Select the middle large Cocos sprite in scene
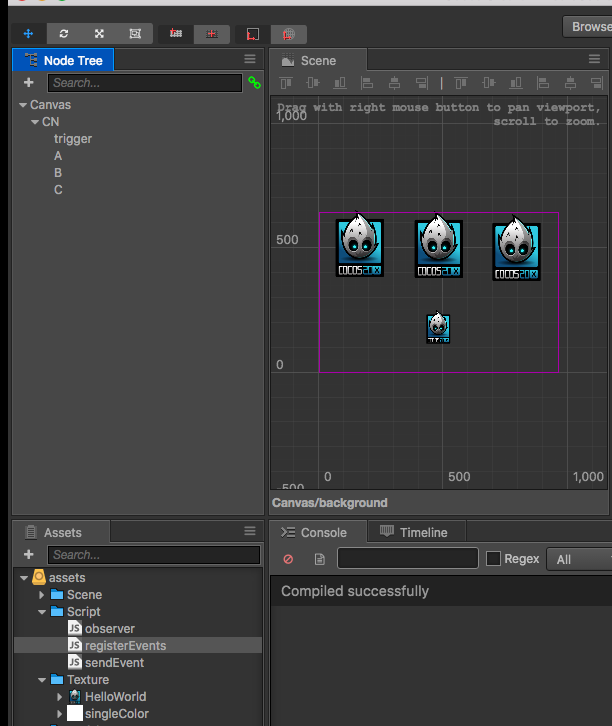Image resolution: width=612 pixels, height=726 pixels. pyautogui.click(x=438, y=246)
